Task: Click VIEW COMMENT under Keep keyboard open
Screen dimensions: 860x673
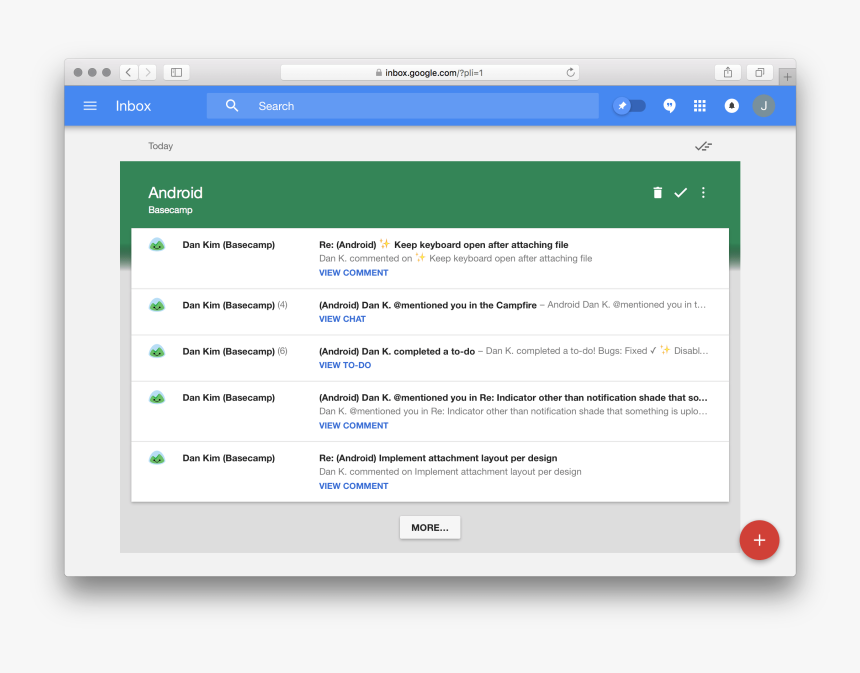Action: [354, 273]
